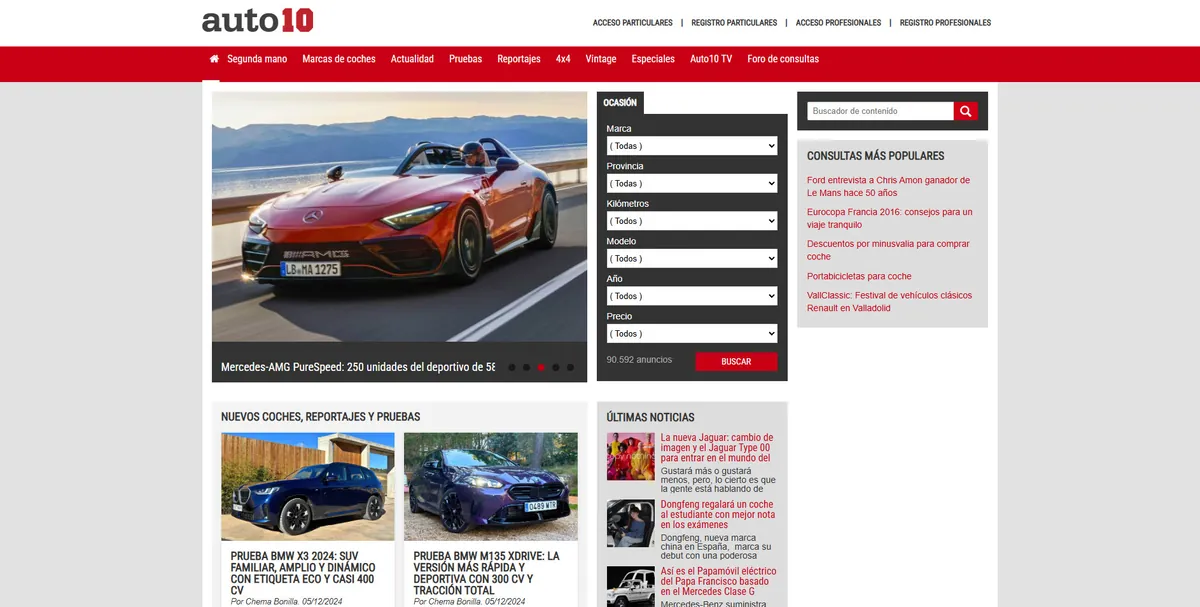Open Mercedes-AMG PureSpeed headline caption
The height and width of the screenshot is (607, 1200).
pos(358,367)
